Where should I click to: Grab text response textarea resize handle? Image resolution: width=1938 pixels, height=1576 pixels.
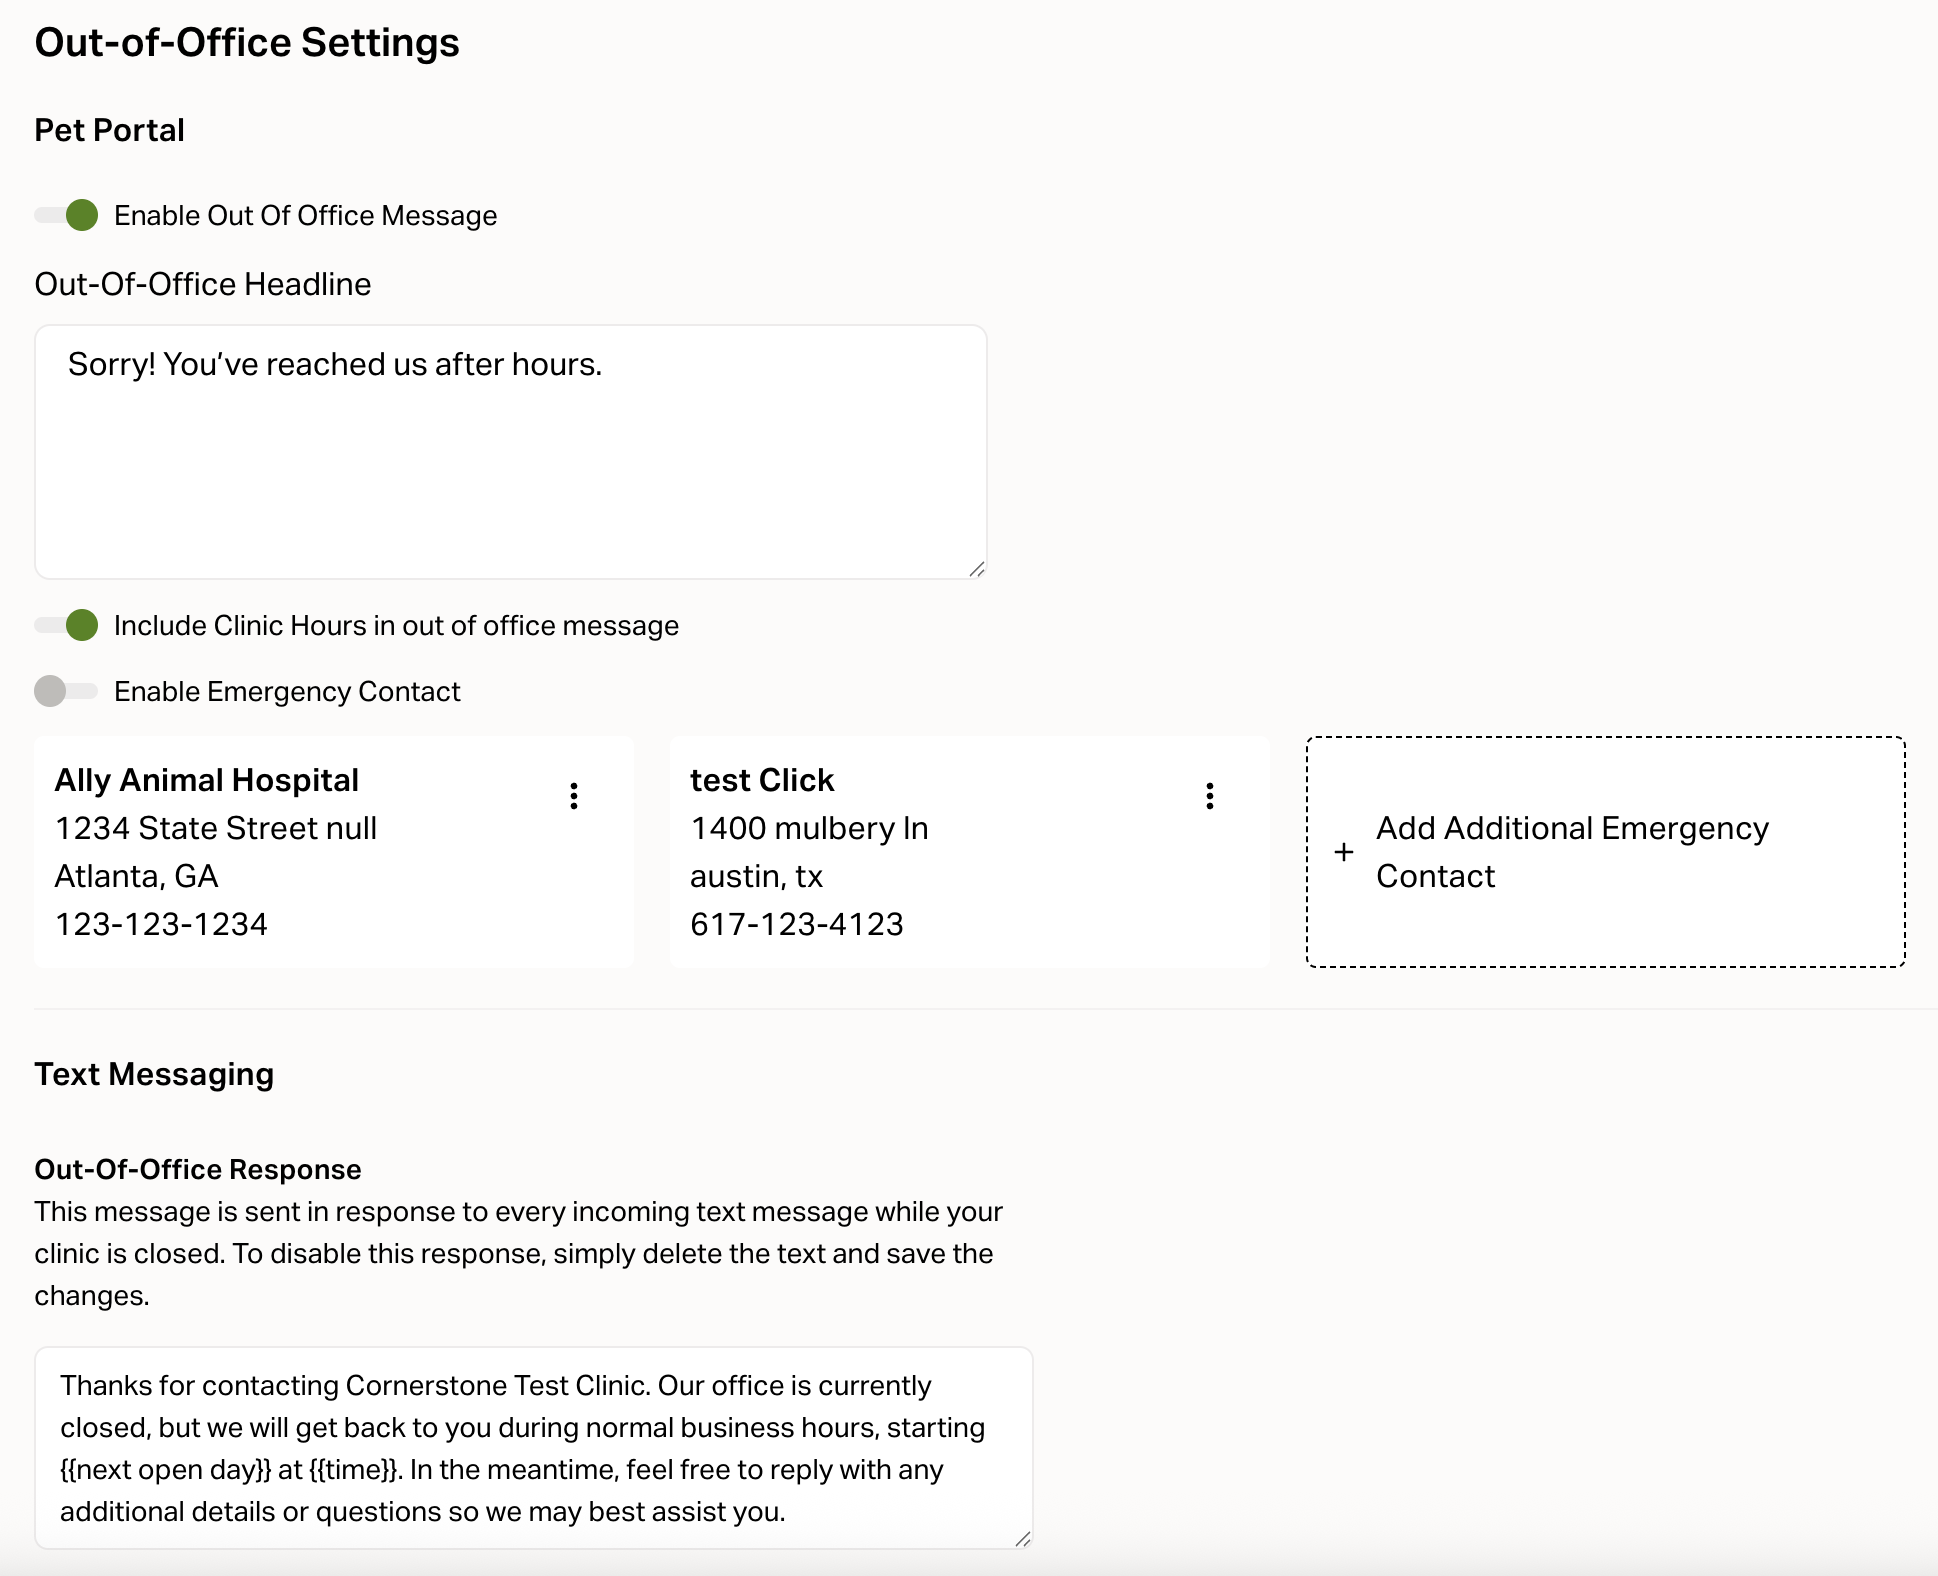1022,1539
